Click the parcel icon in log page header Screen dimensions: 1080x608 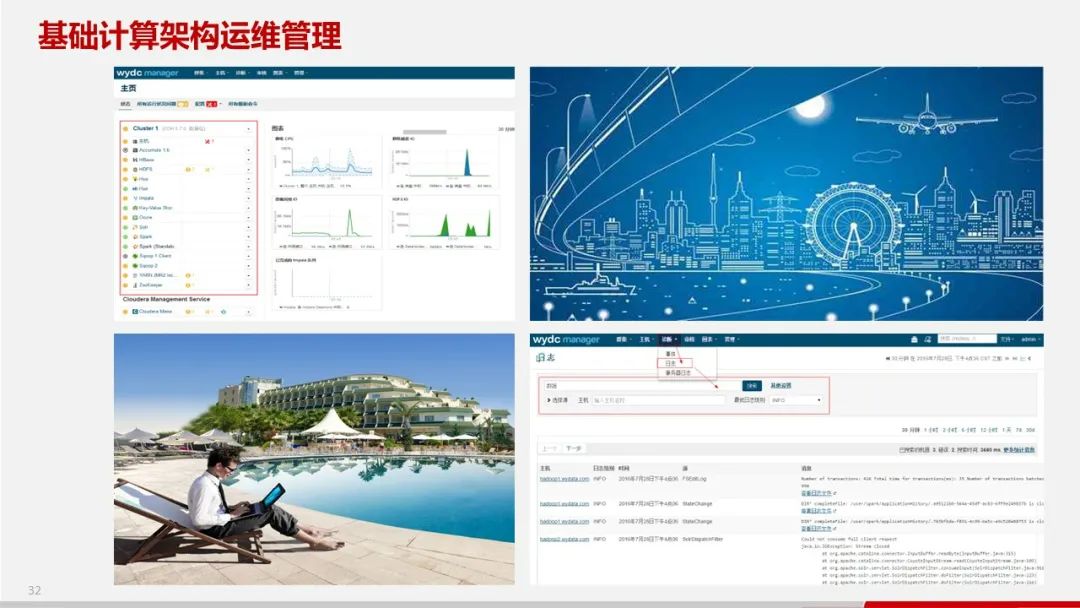coord(914,339)
